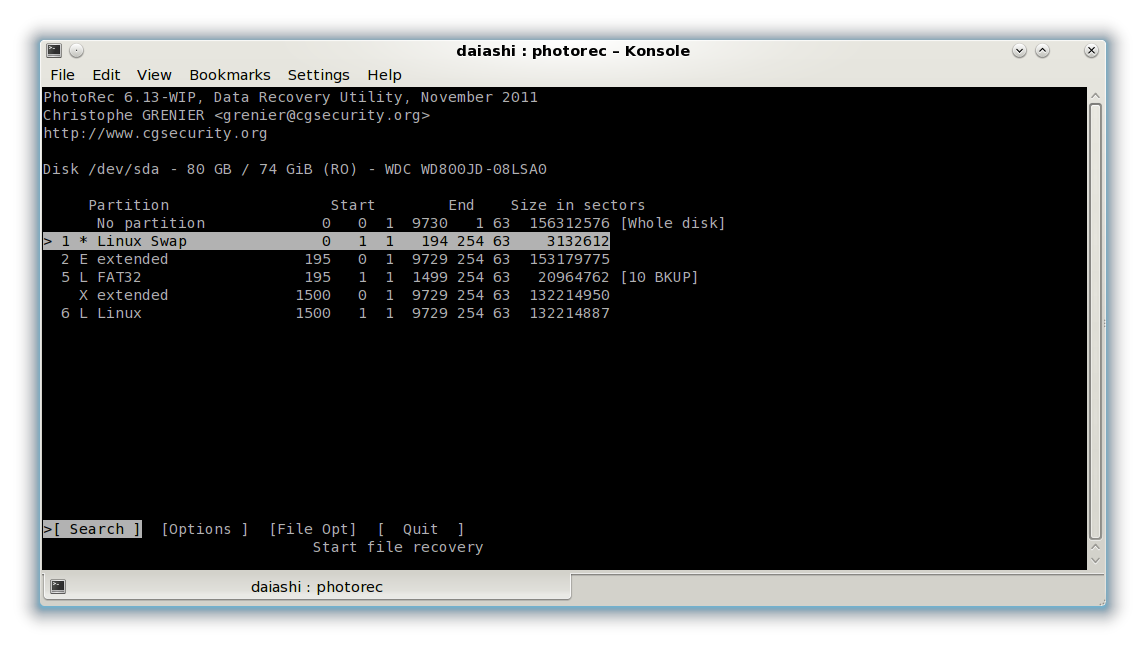Click the Disk /dev/sda line
Image resolution: width=1146 pixels, height=646 pixels.
(x=295, y=170)
